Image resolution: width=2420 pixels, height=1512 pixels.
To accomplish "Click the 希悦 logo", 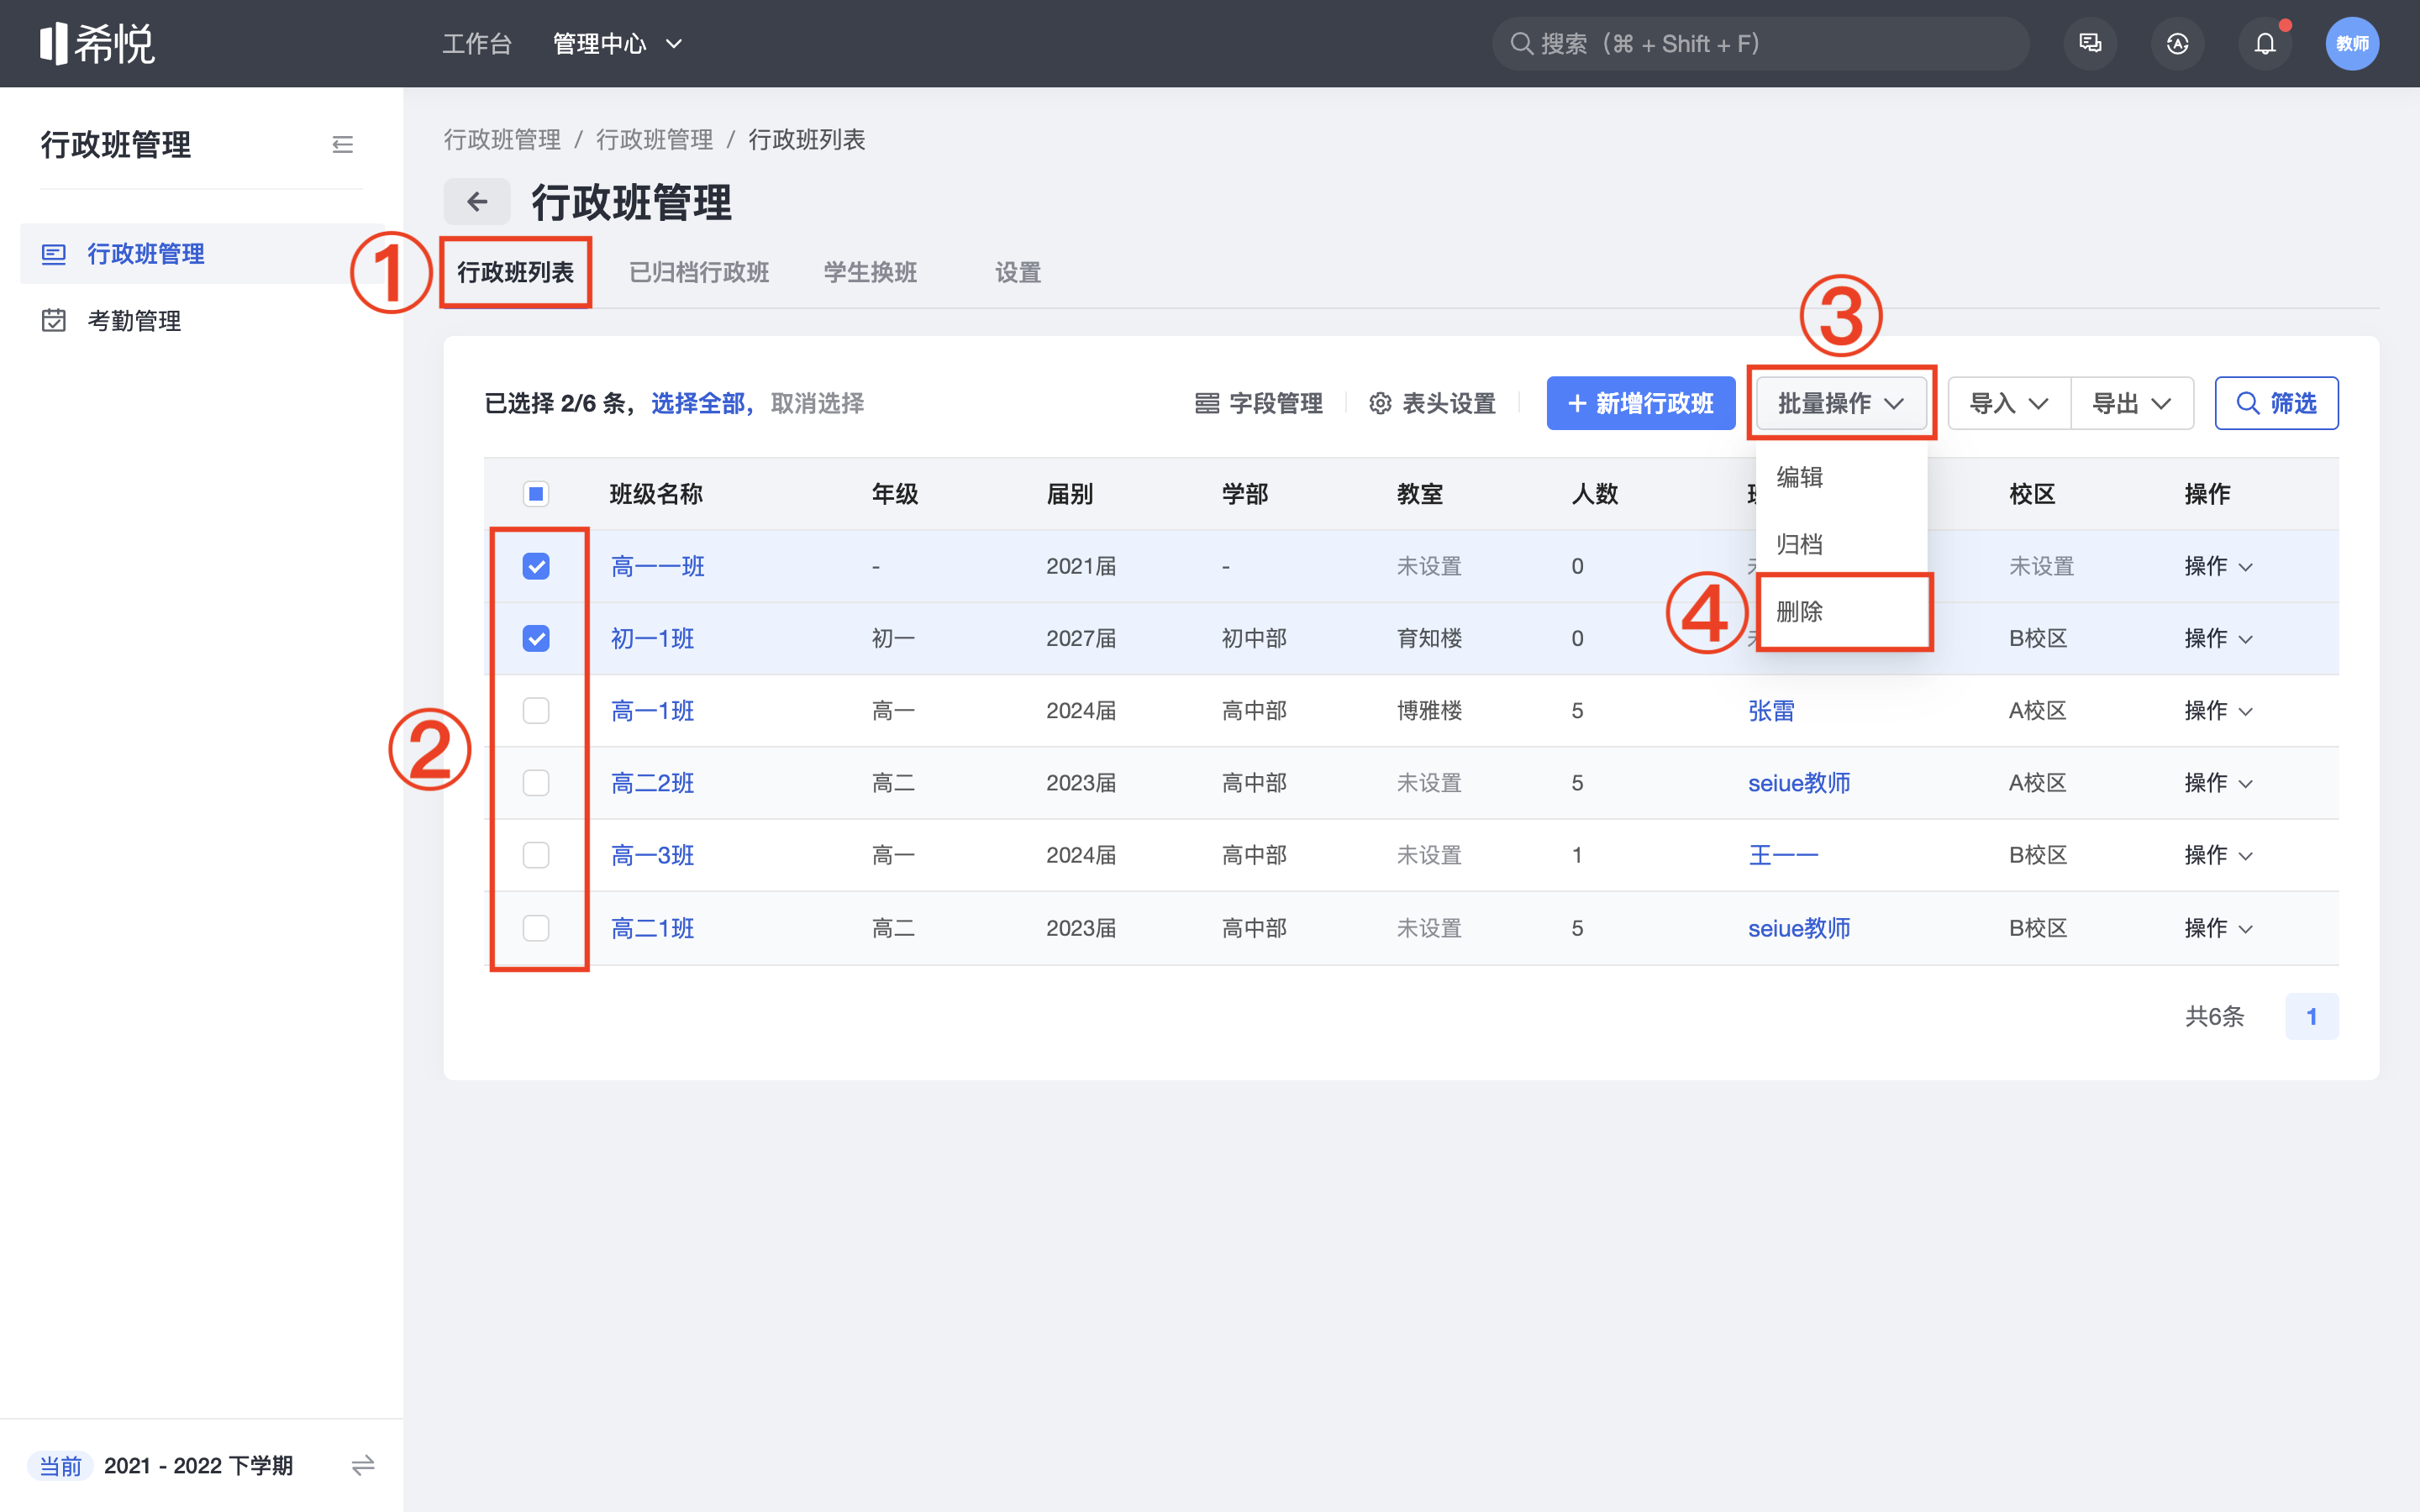I will pos(97,44).
